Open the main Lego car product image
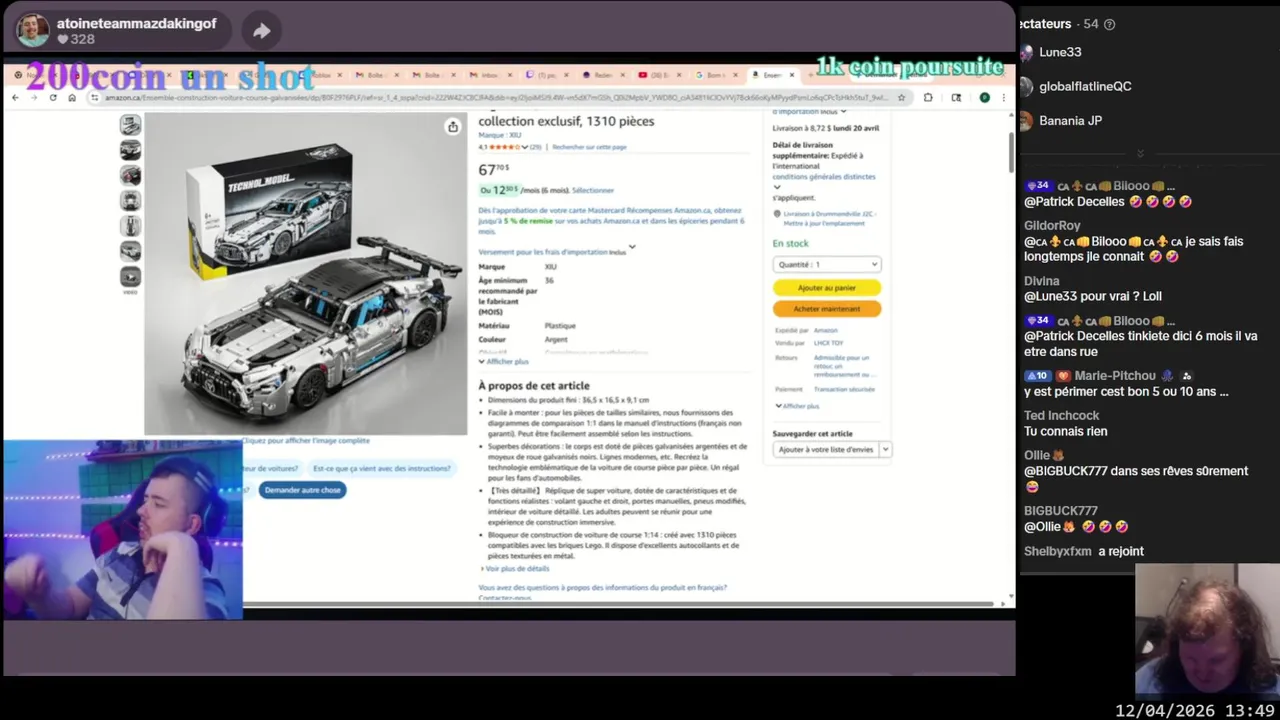The width and height of the screenshot is (1280, 720). (305, 273)
